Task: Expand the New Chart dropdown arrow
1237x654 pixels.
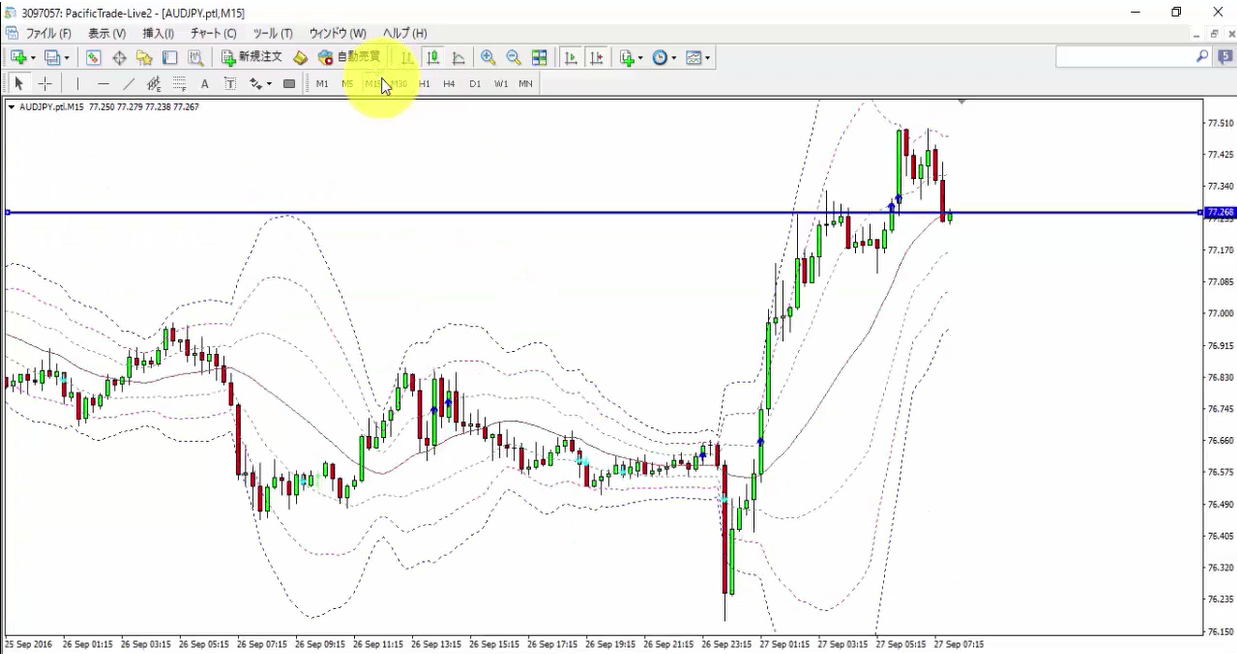Action: pyautogui.click(x=34, y=58)
